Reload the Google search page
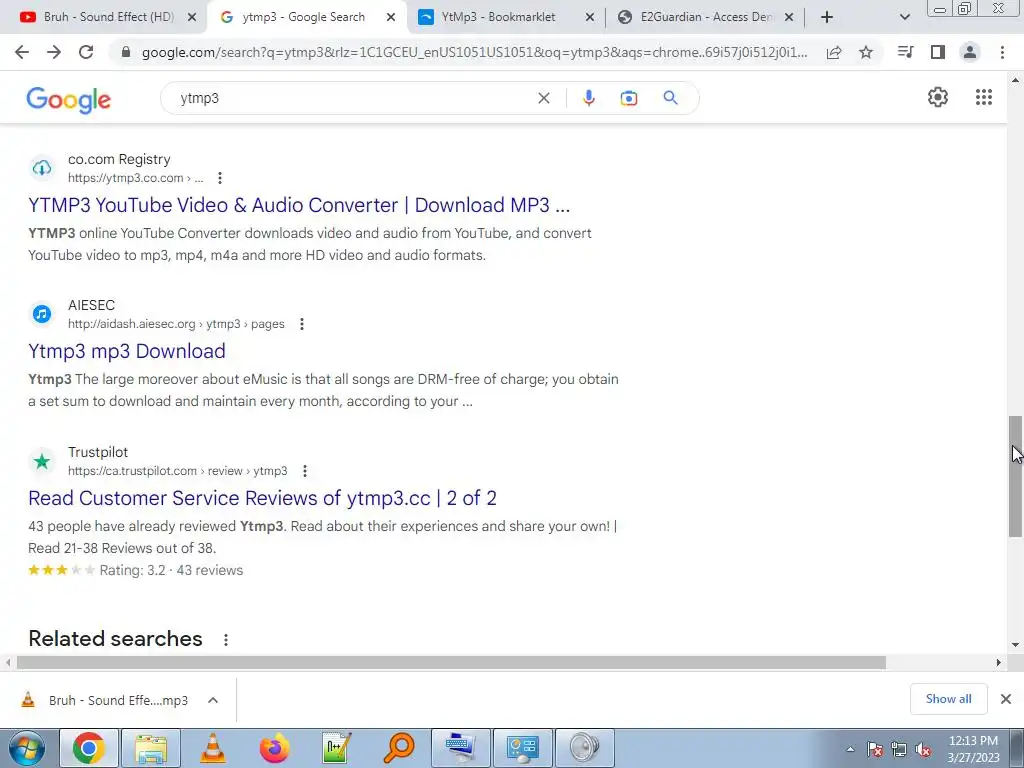1024x768 pixels. point(86,52)
